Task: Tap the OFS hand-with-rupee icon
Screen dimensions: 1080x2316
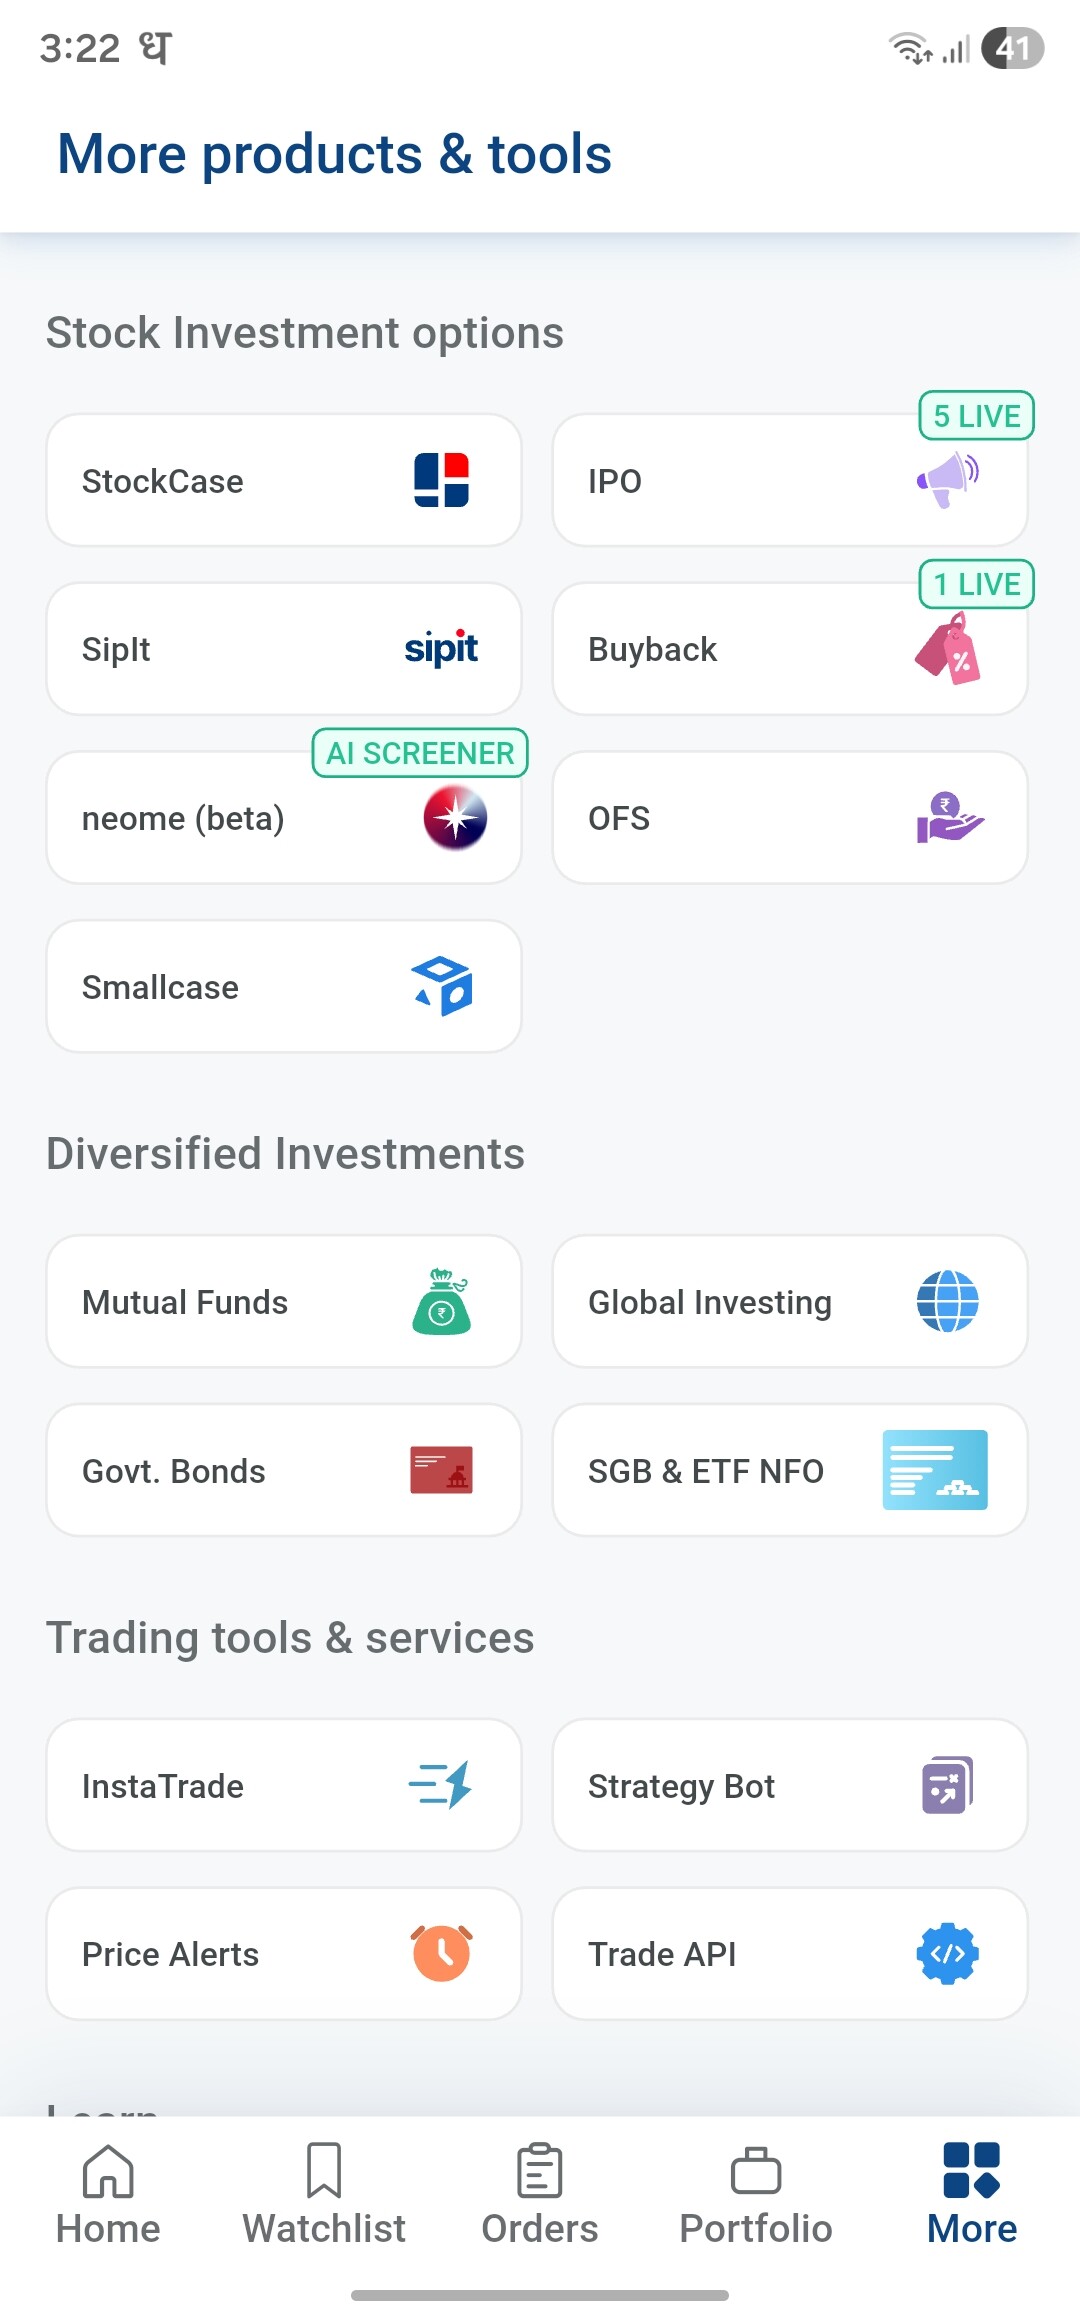Action: [x=949, y=817]
